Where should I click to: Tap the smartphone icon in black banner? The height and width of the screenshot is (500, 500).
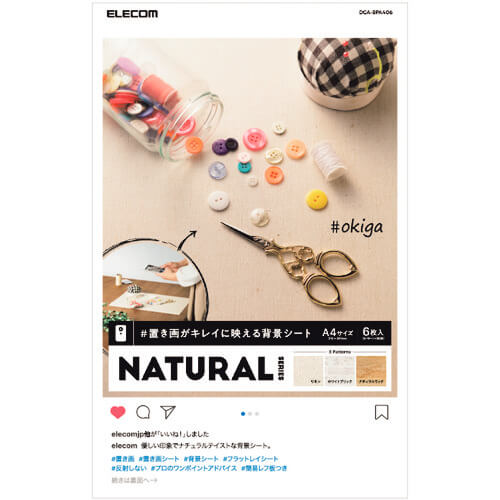point(120,333)
